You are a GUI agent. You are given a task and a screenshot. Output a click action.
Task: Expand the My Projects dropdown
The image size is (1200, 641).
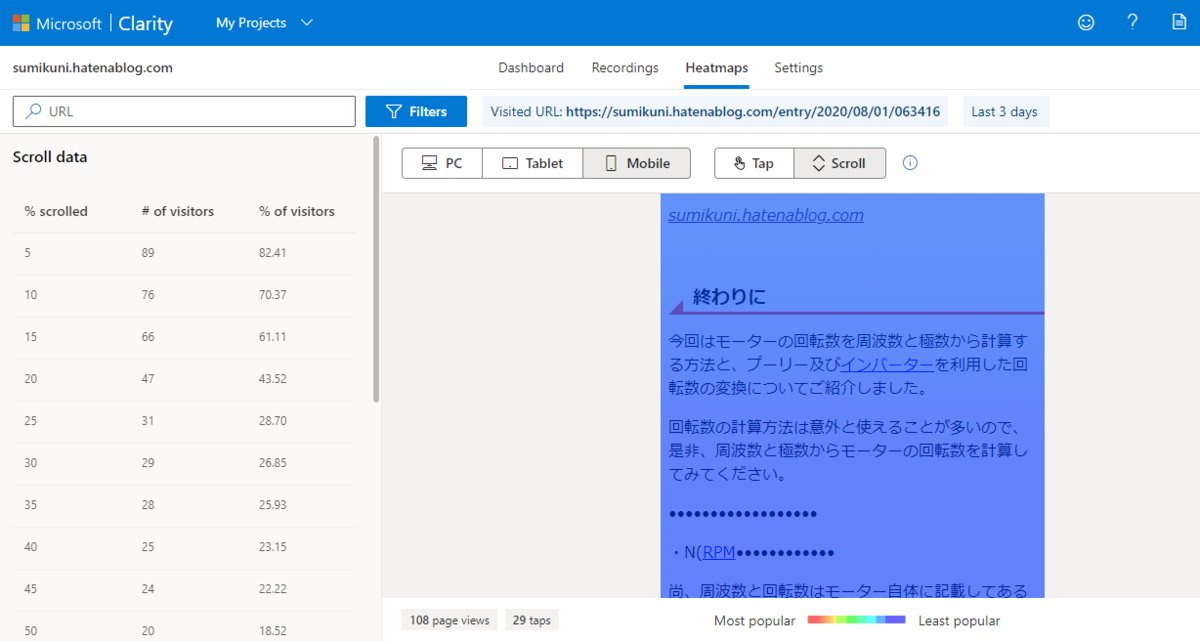(264, 21)
